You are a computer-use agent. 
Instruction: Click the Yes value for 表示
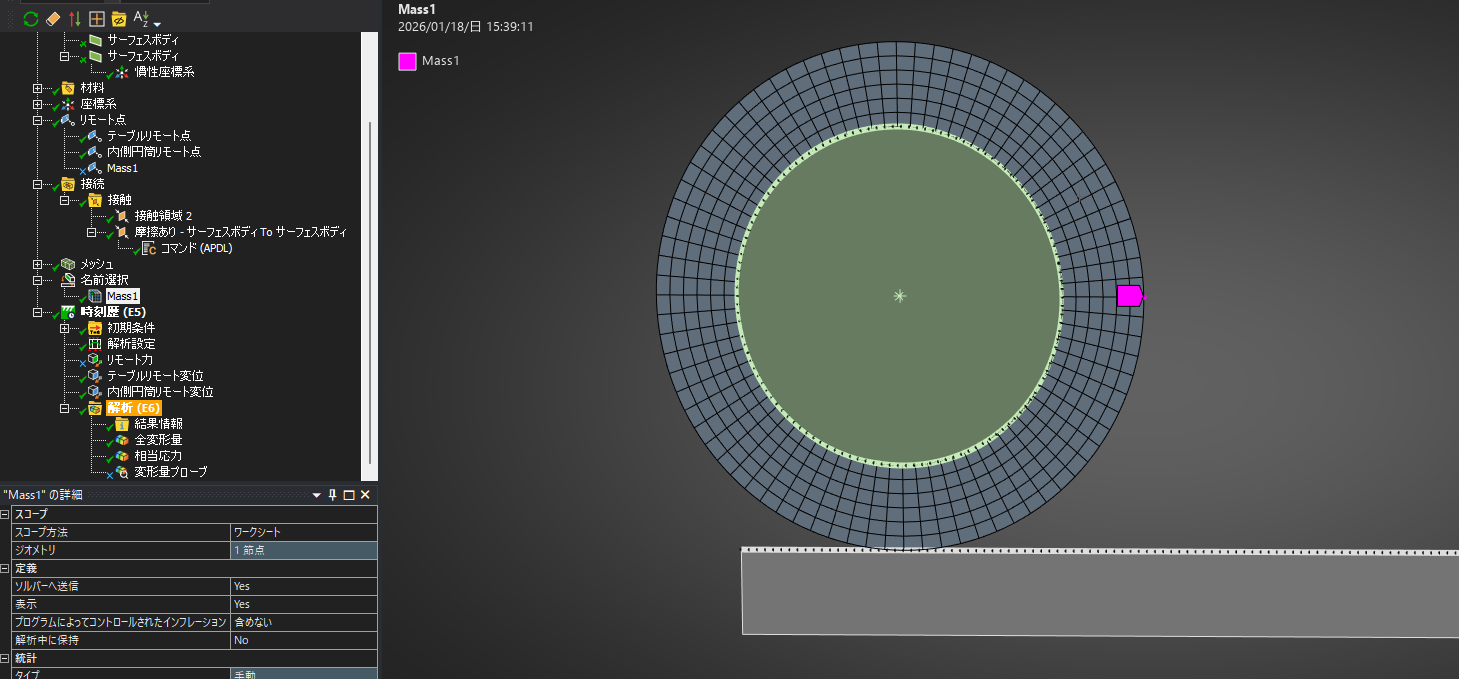click(x=304, y=604)
